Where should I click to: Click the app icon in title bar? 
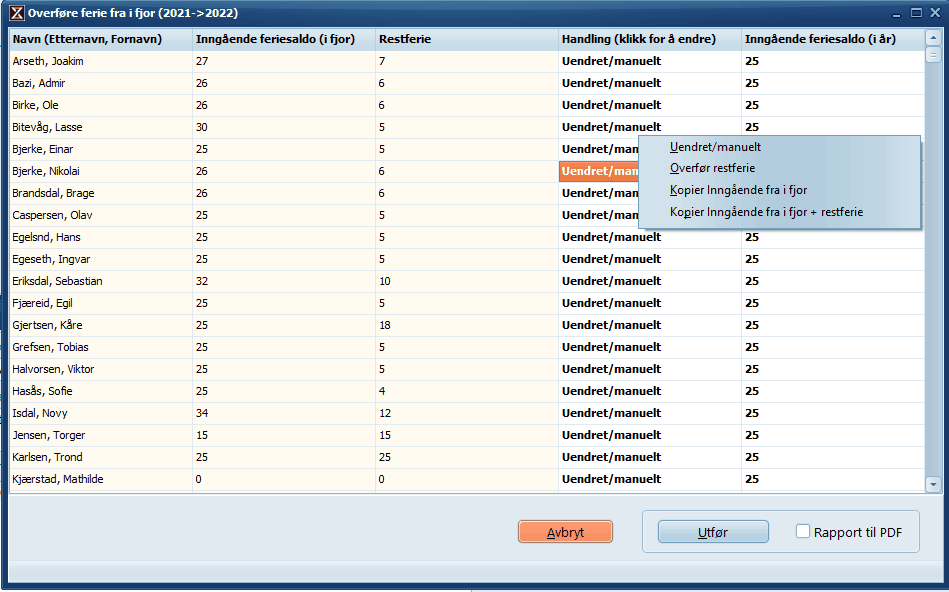(16, 13)
